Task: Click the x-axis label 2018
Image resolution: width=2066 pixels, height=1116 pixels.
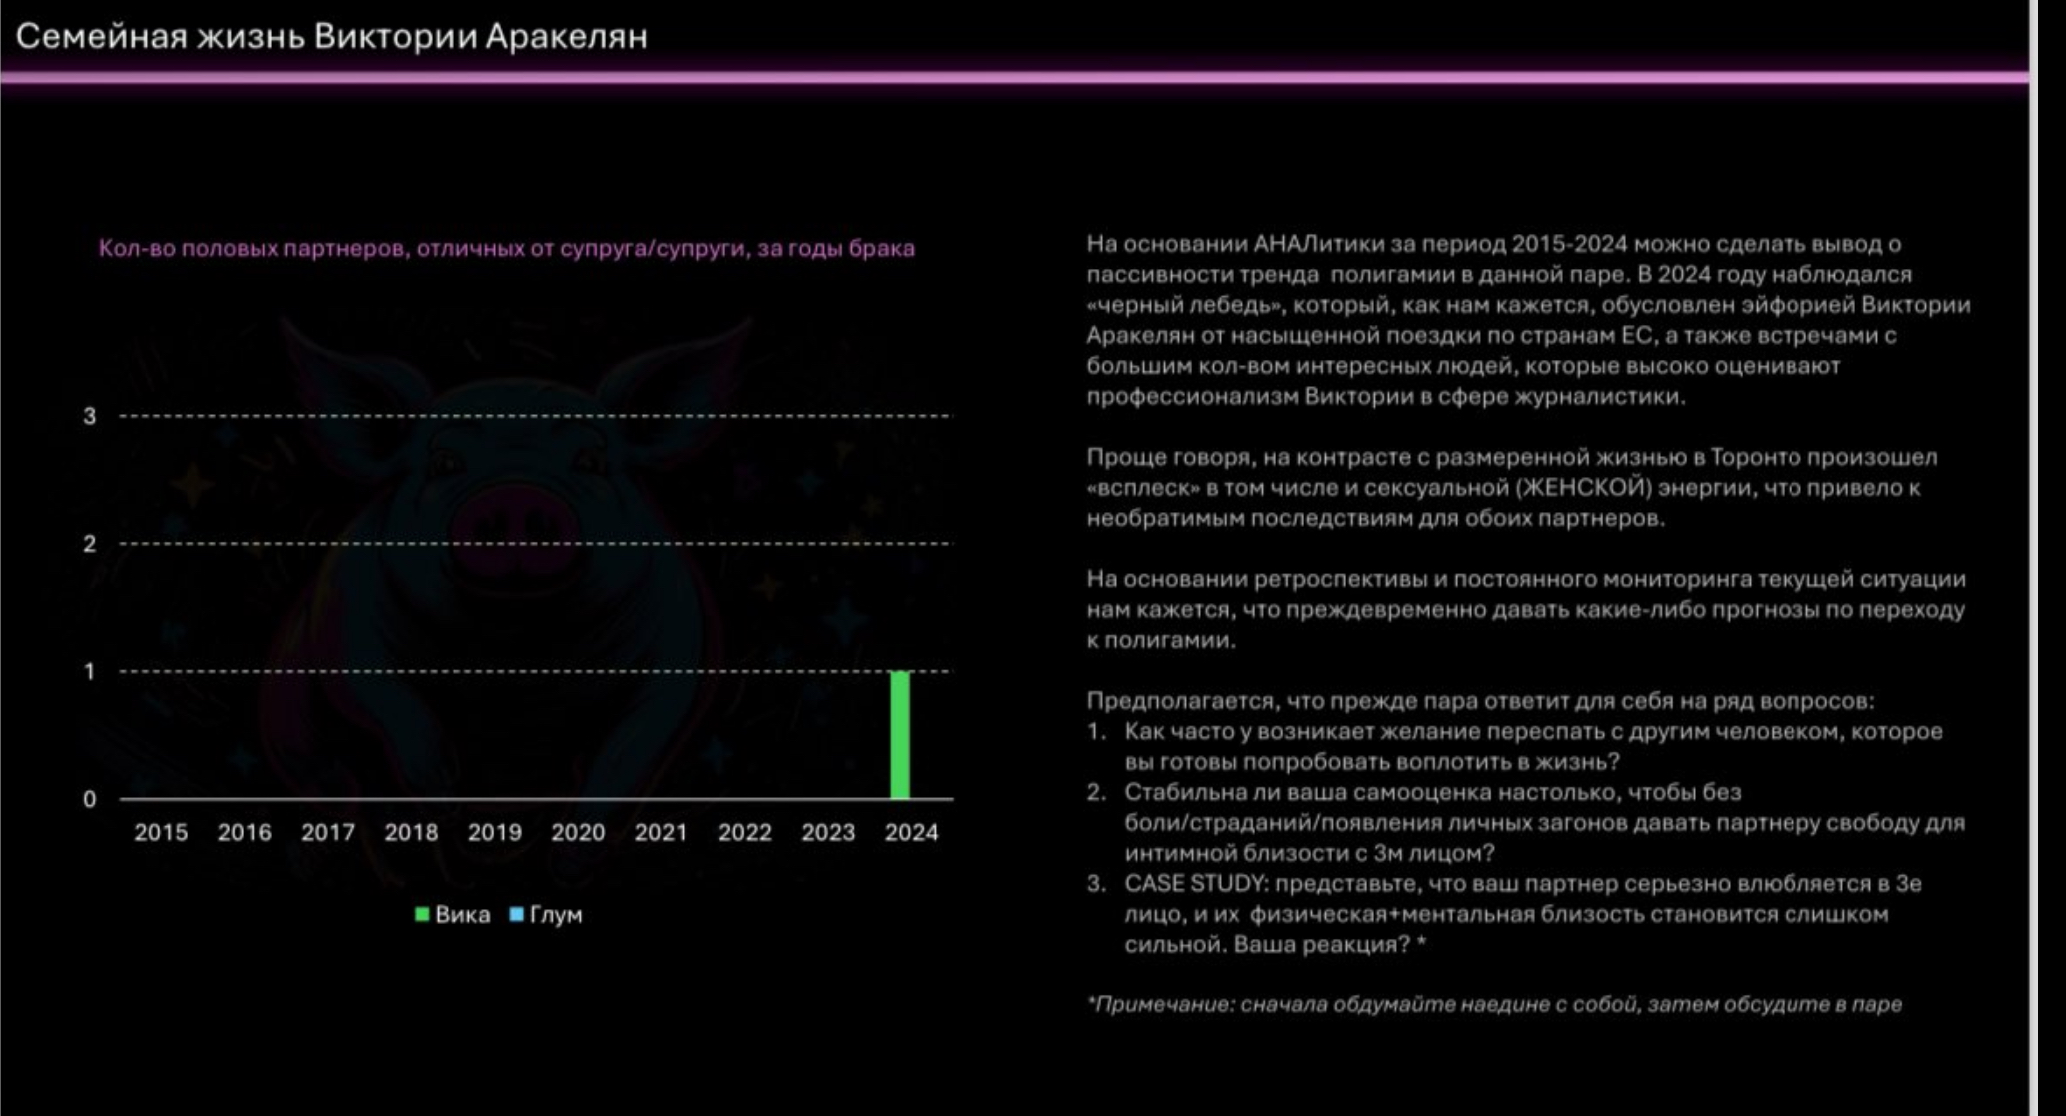Action: tap(411, 832)
